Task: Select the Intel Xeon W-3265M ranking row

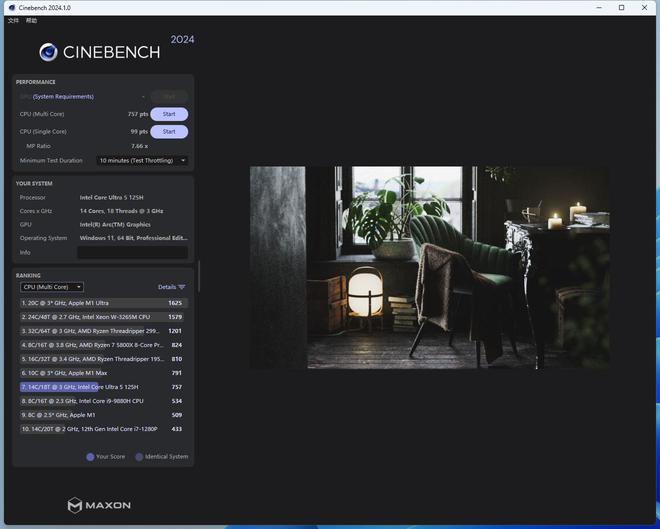Action: click(104, 317)
